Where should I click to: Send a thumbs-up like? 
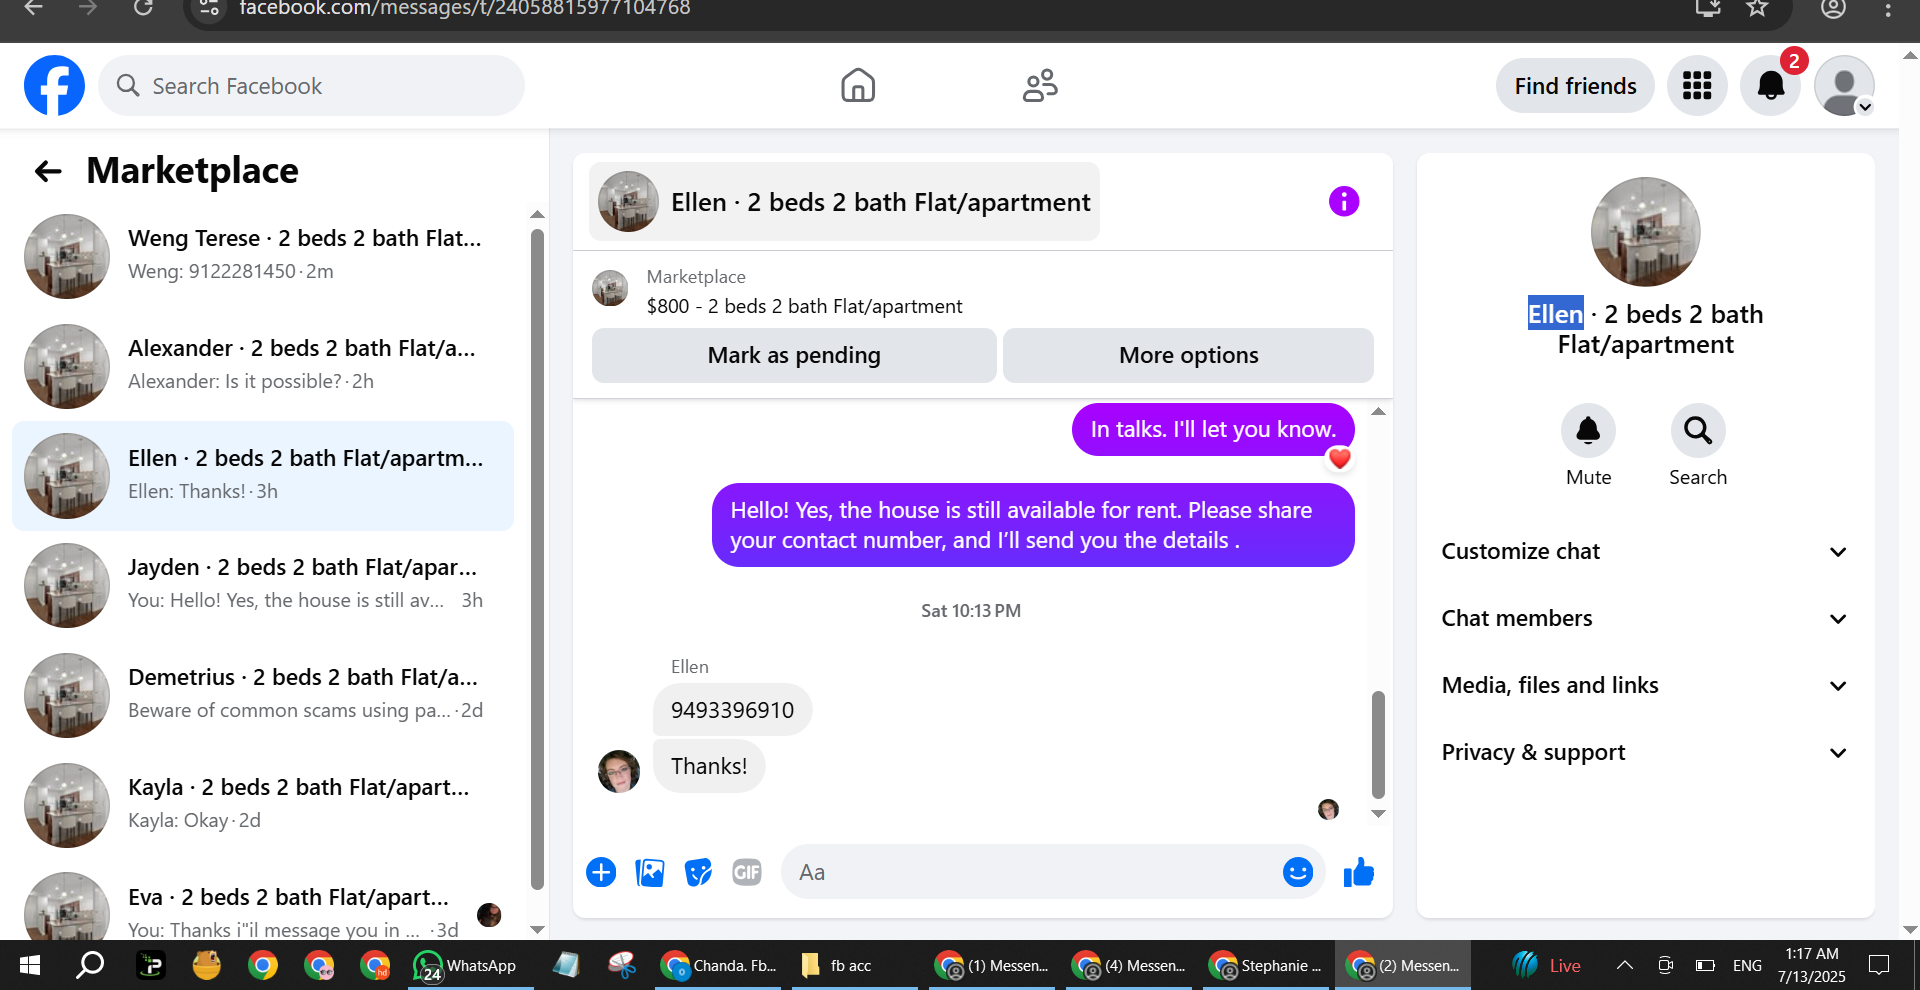coord(1358,872)
